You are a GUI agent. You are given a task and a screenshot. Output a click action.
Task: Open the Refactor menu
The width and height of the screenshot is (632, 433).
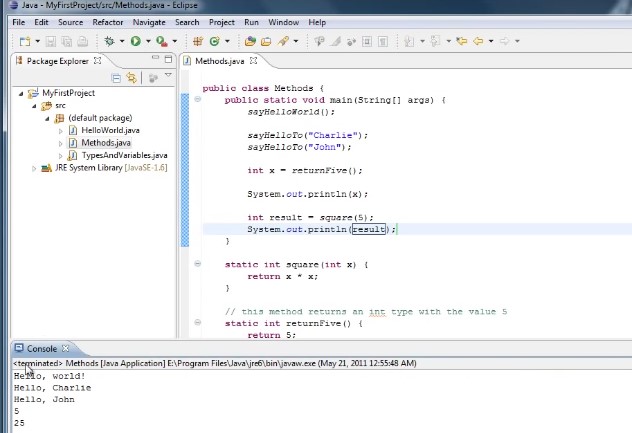[107, 22]
